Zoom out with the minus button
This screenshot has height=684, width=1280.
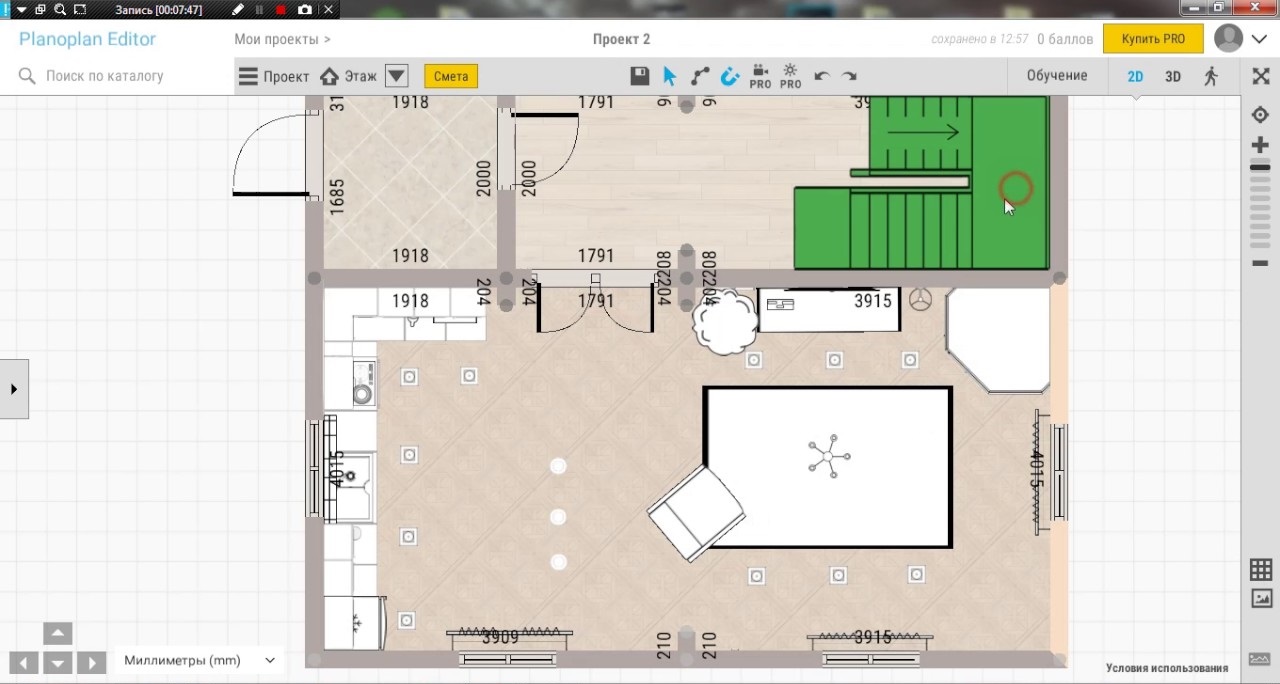[1260, 263]
